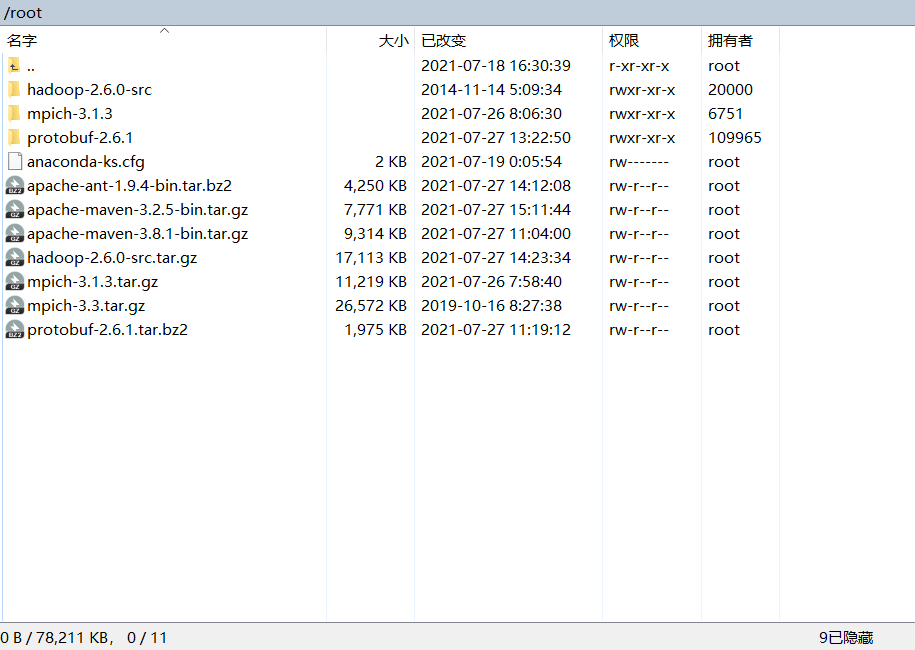Select the protobuf-2.6.1.tar.bz2 file name

tap(107, 329)
